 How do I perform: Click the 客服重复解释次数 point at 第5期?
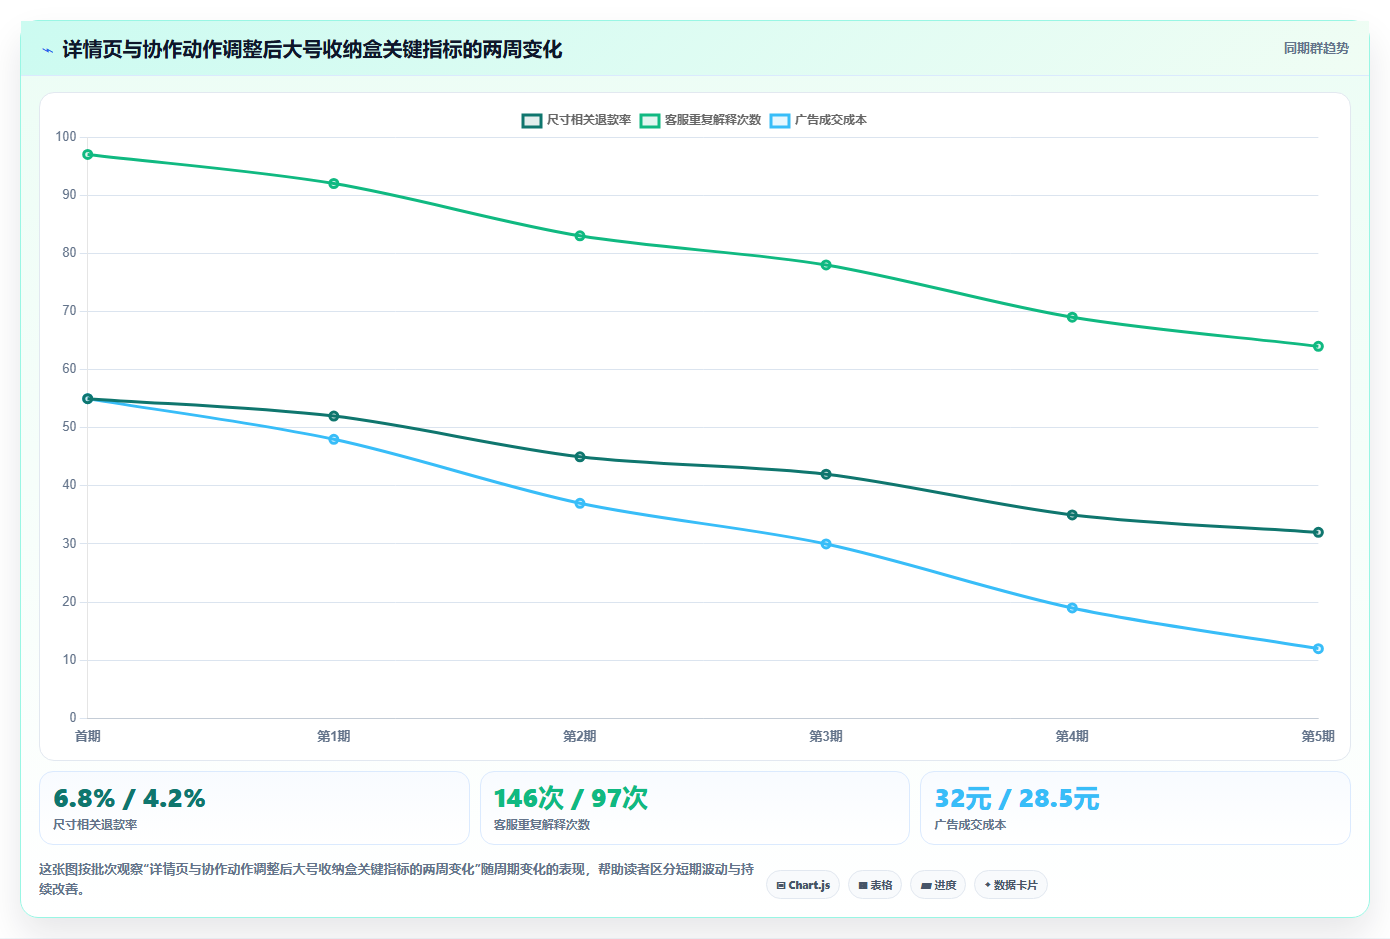coord(1318,346)
